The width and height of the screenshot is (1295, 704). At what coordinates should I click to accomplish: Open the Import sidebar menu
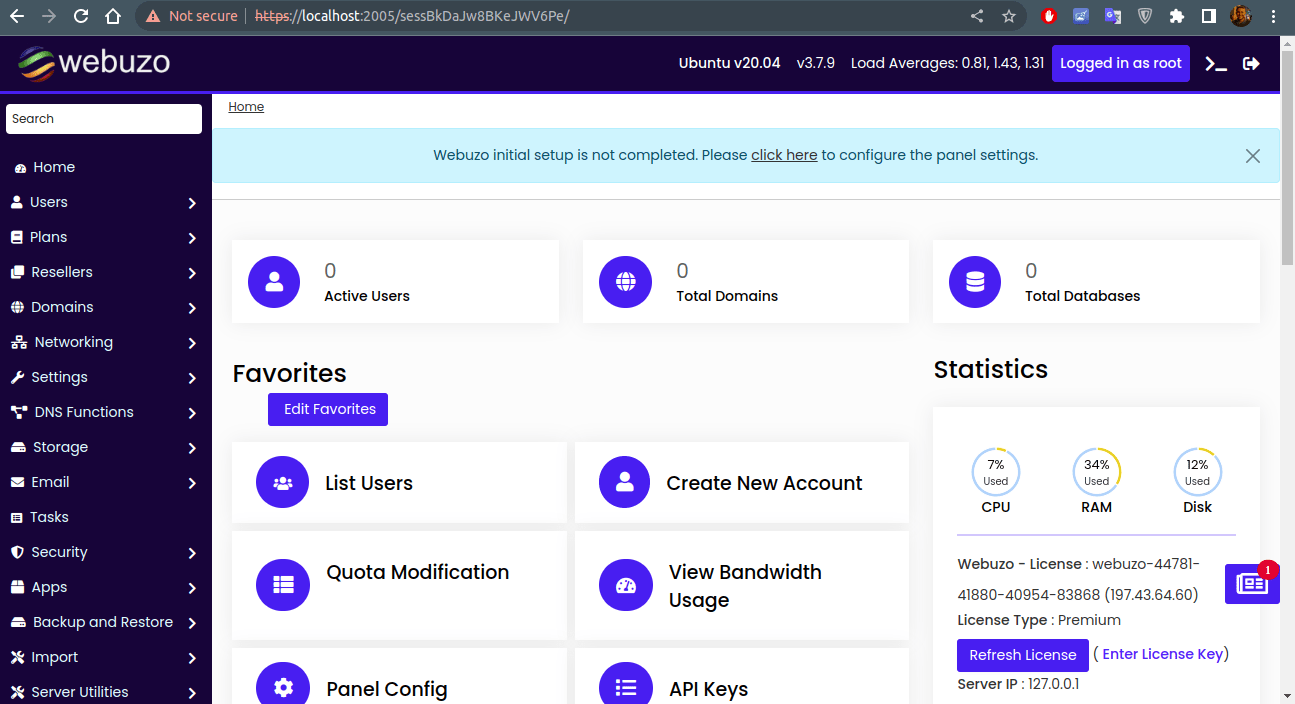(105, 657)
